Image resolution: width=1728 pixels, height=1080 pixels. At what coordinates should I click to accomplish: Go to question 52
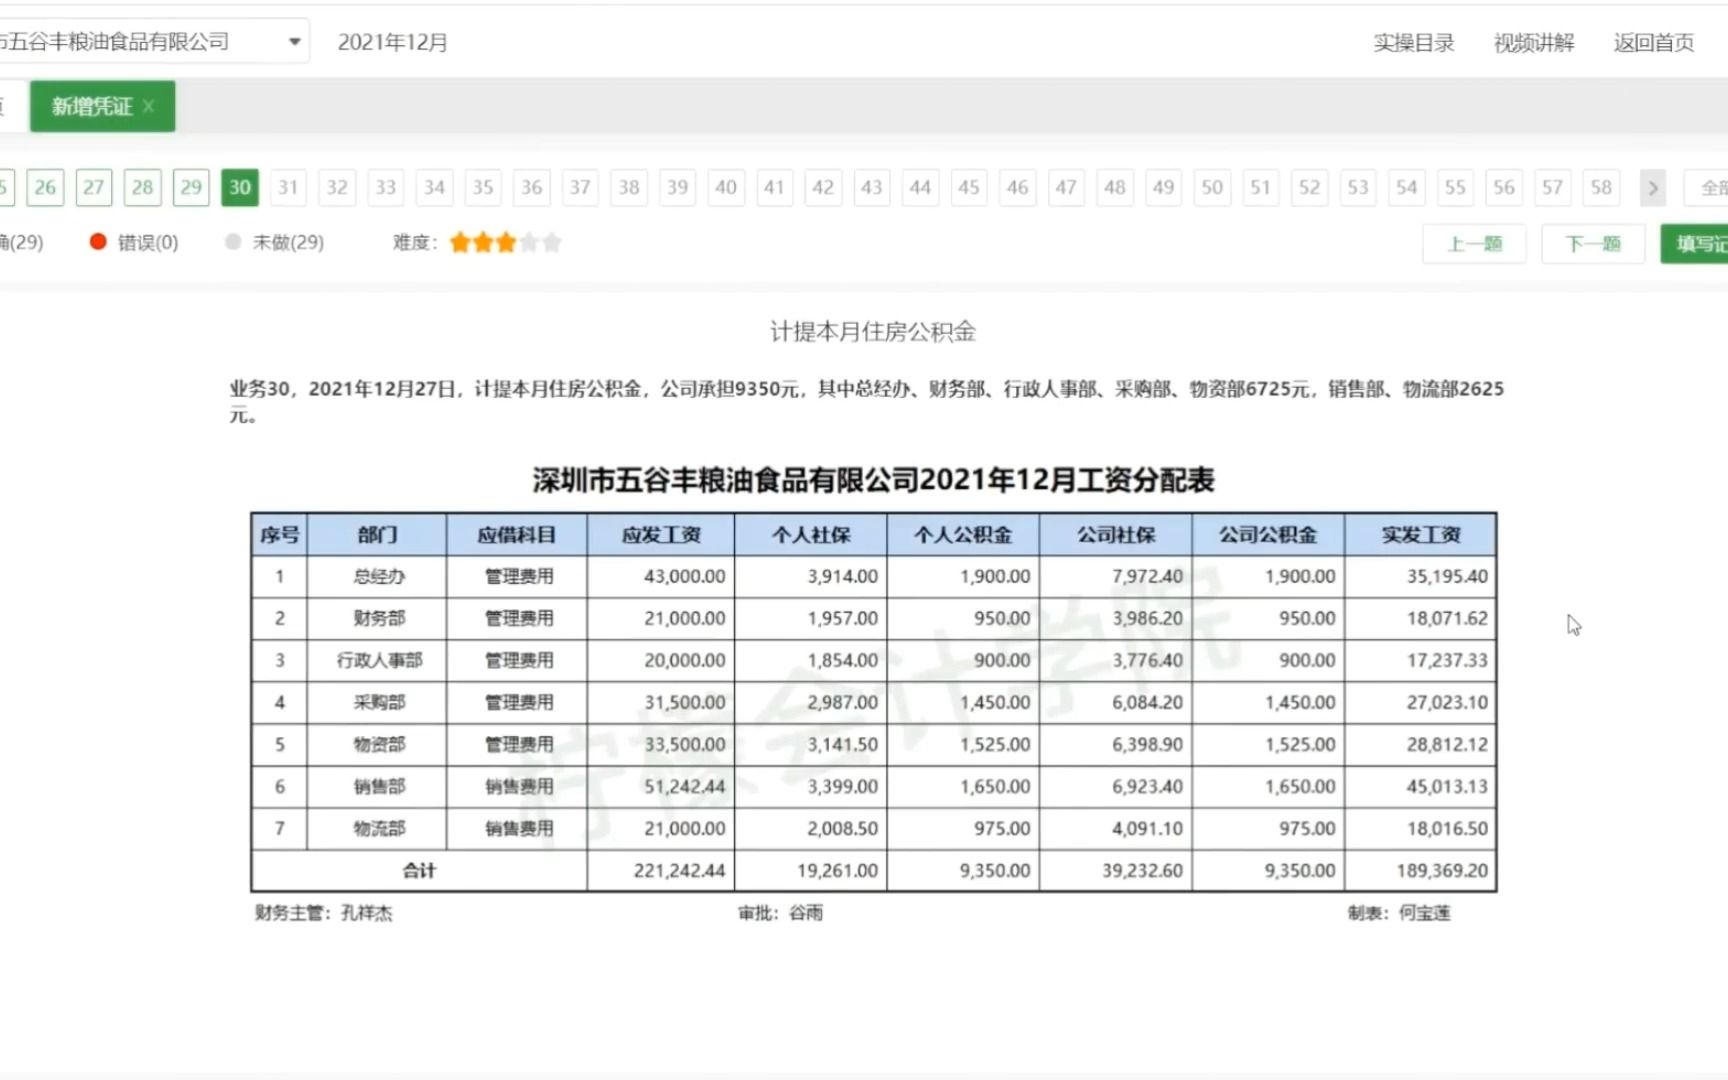click(x=1309, y=187)
